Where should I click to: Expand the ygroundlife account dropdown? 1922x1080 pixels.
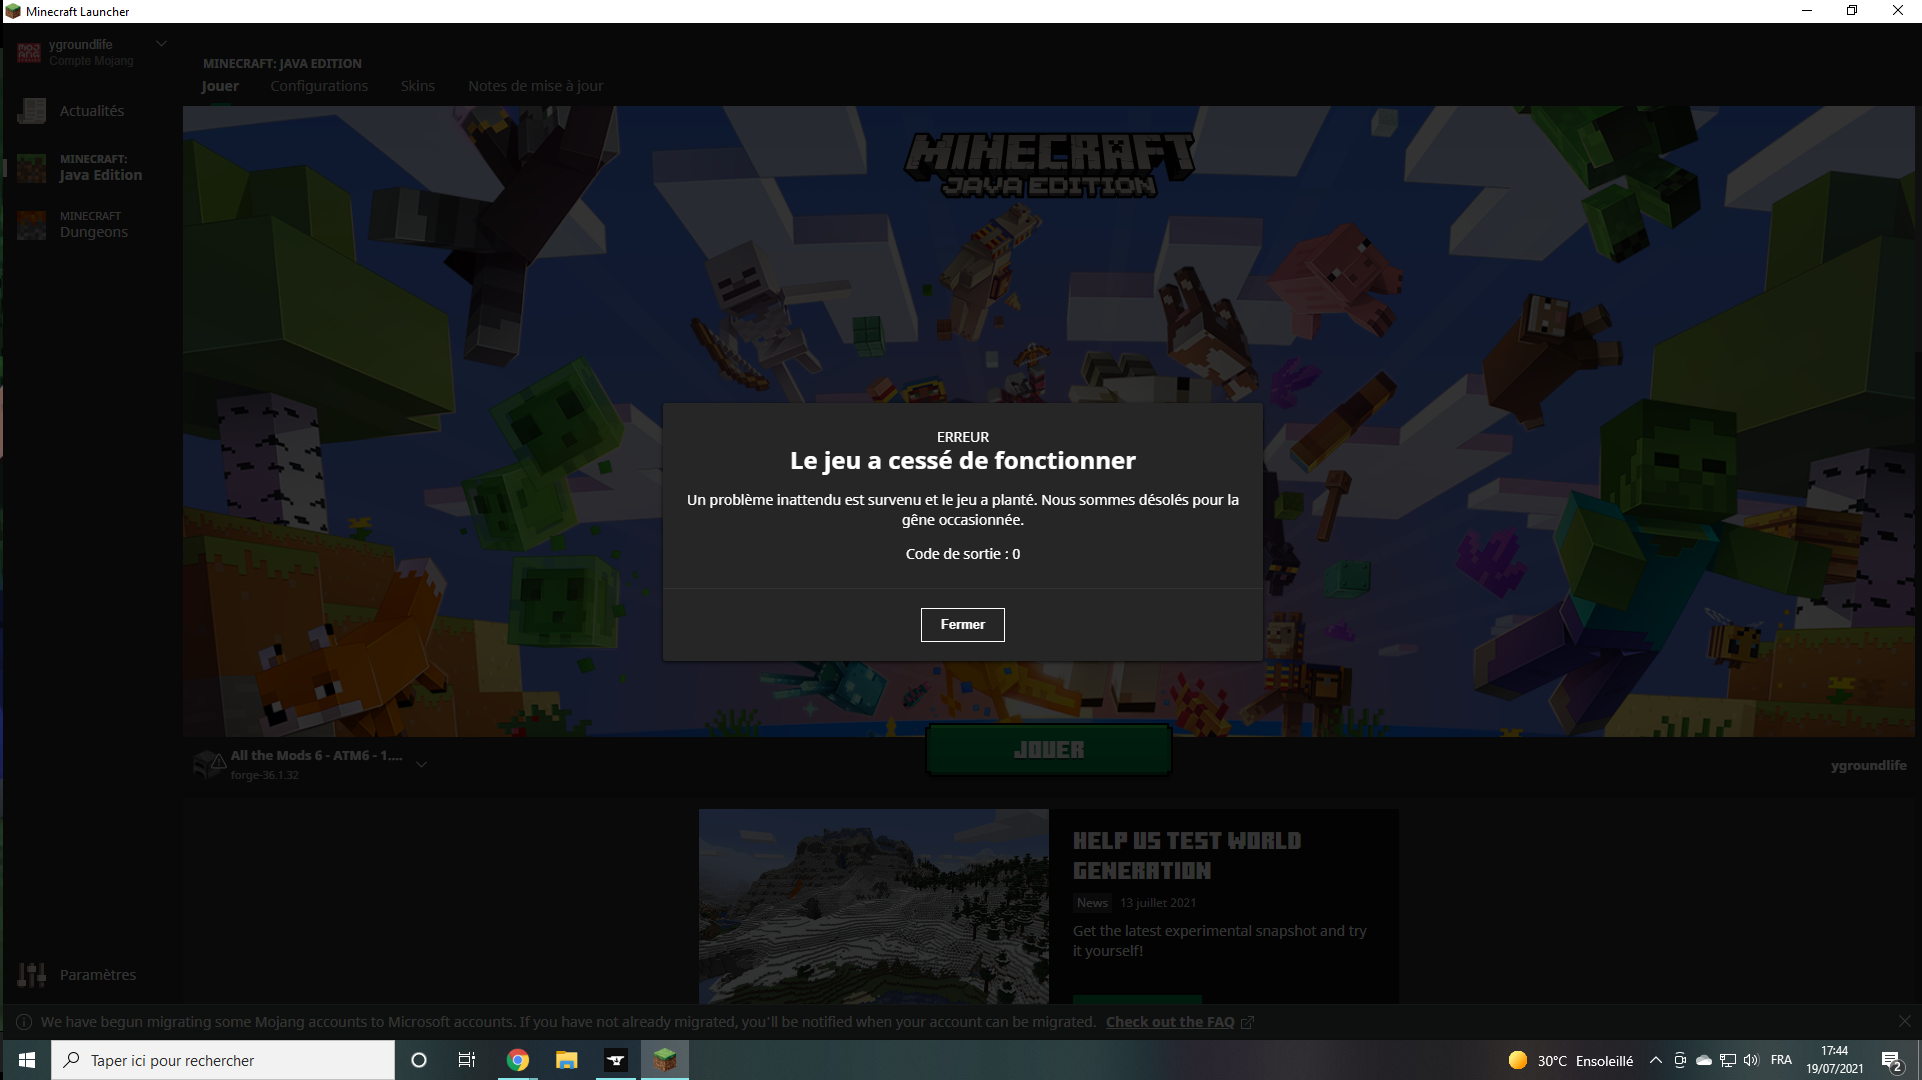click(161, 44)
